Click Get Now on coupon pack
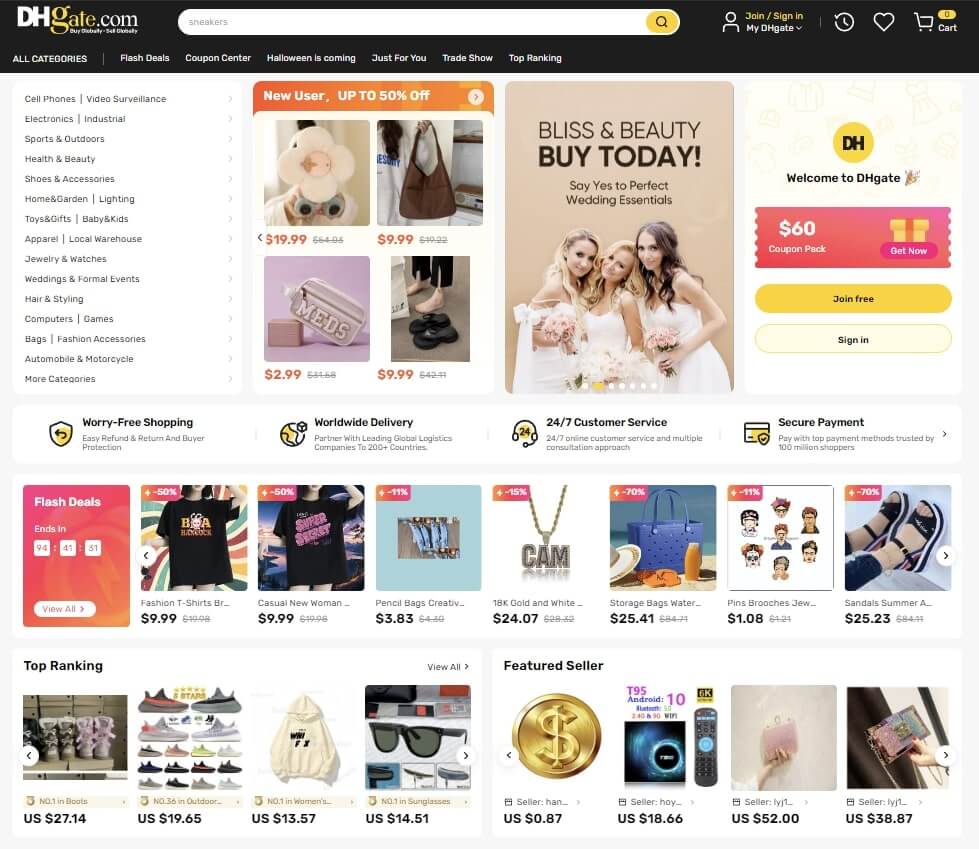 tap(908, 250)
